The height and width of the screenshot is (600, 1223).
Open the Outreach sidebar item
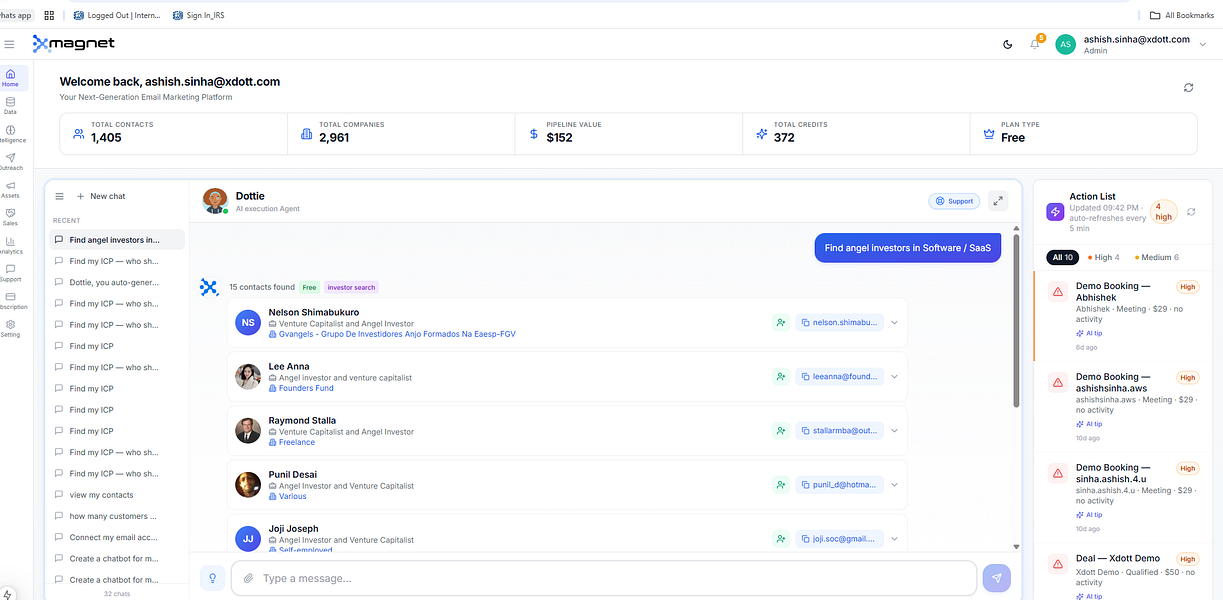coord(10,162)
